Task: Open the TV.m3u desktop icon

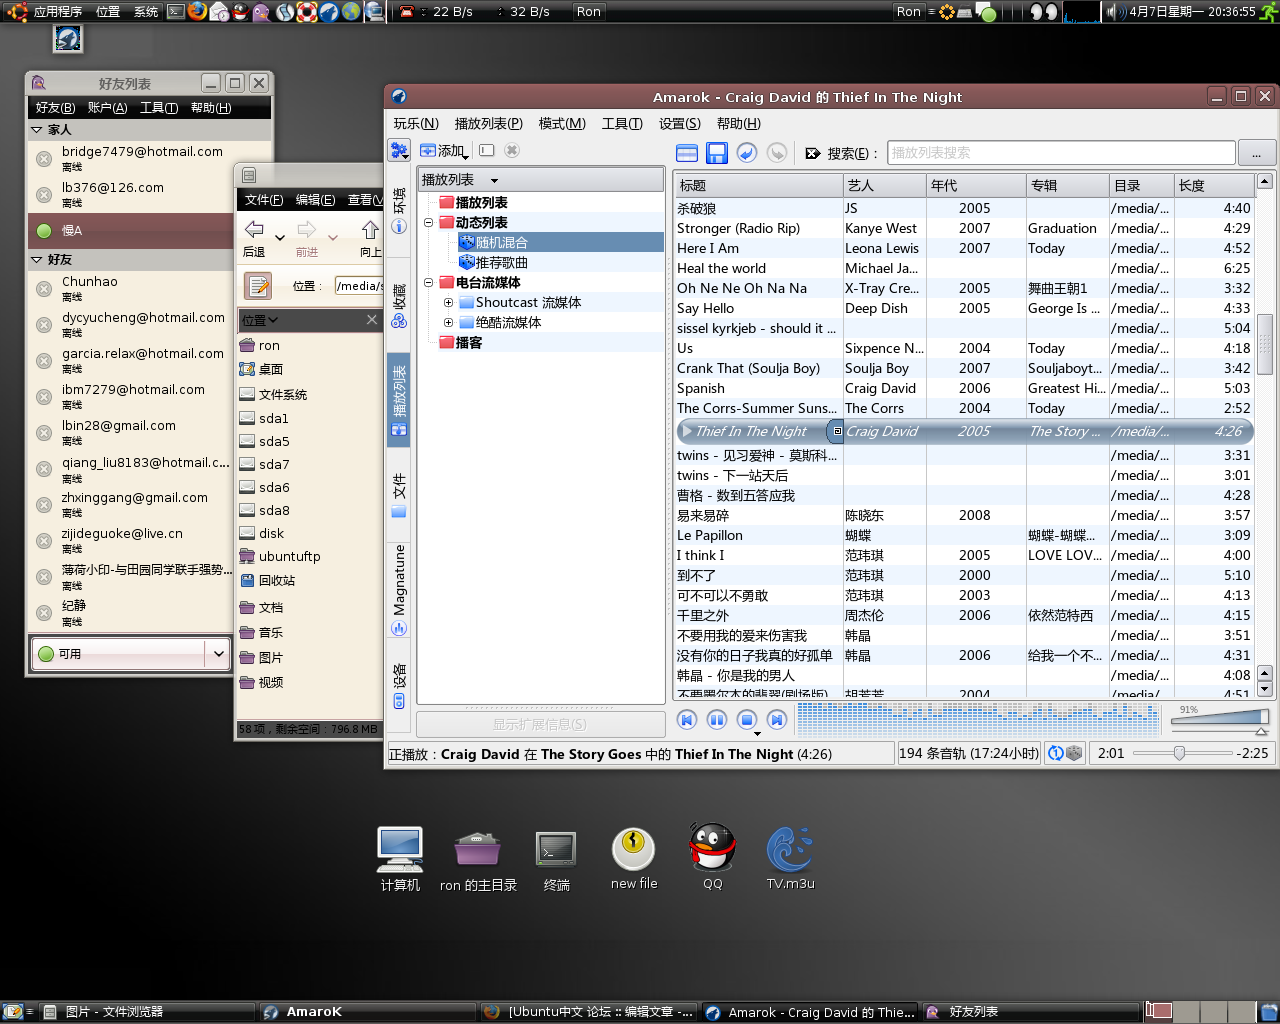Action: (790, 857)
